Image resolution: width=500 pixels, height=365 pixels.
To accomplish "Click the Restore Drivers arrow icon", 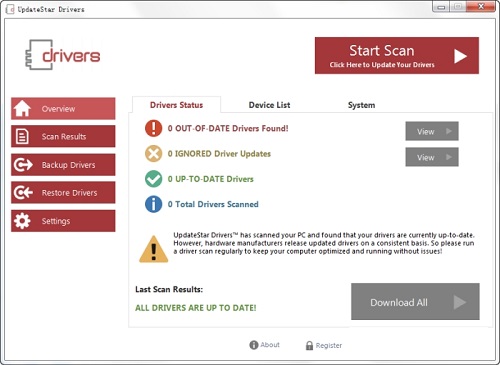I will [23, 192].
